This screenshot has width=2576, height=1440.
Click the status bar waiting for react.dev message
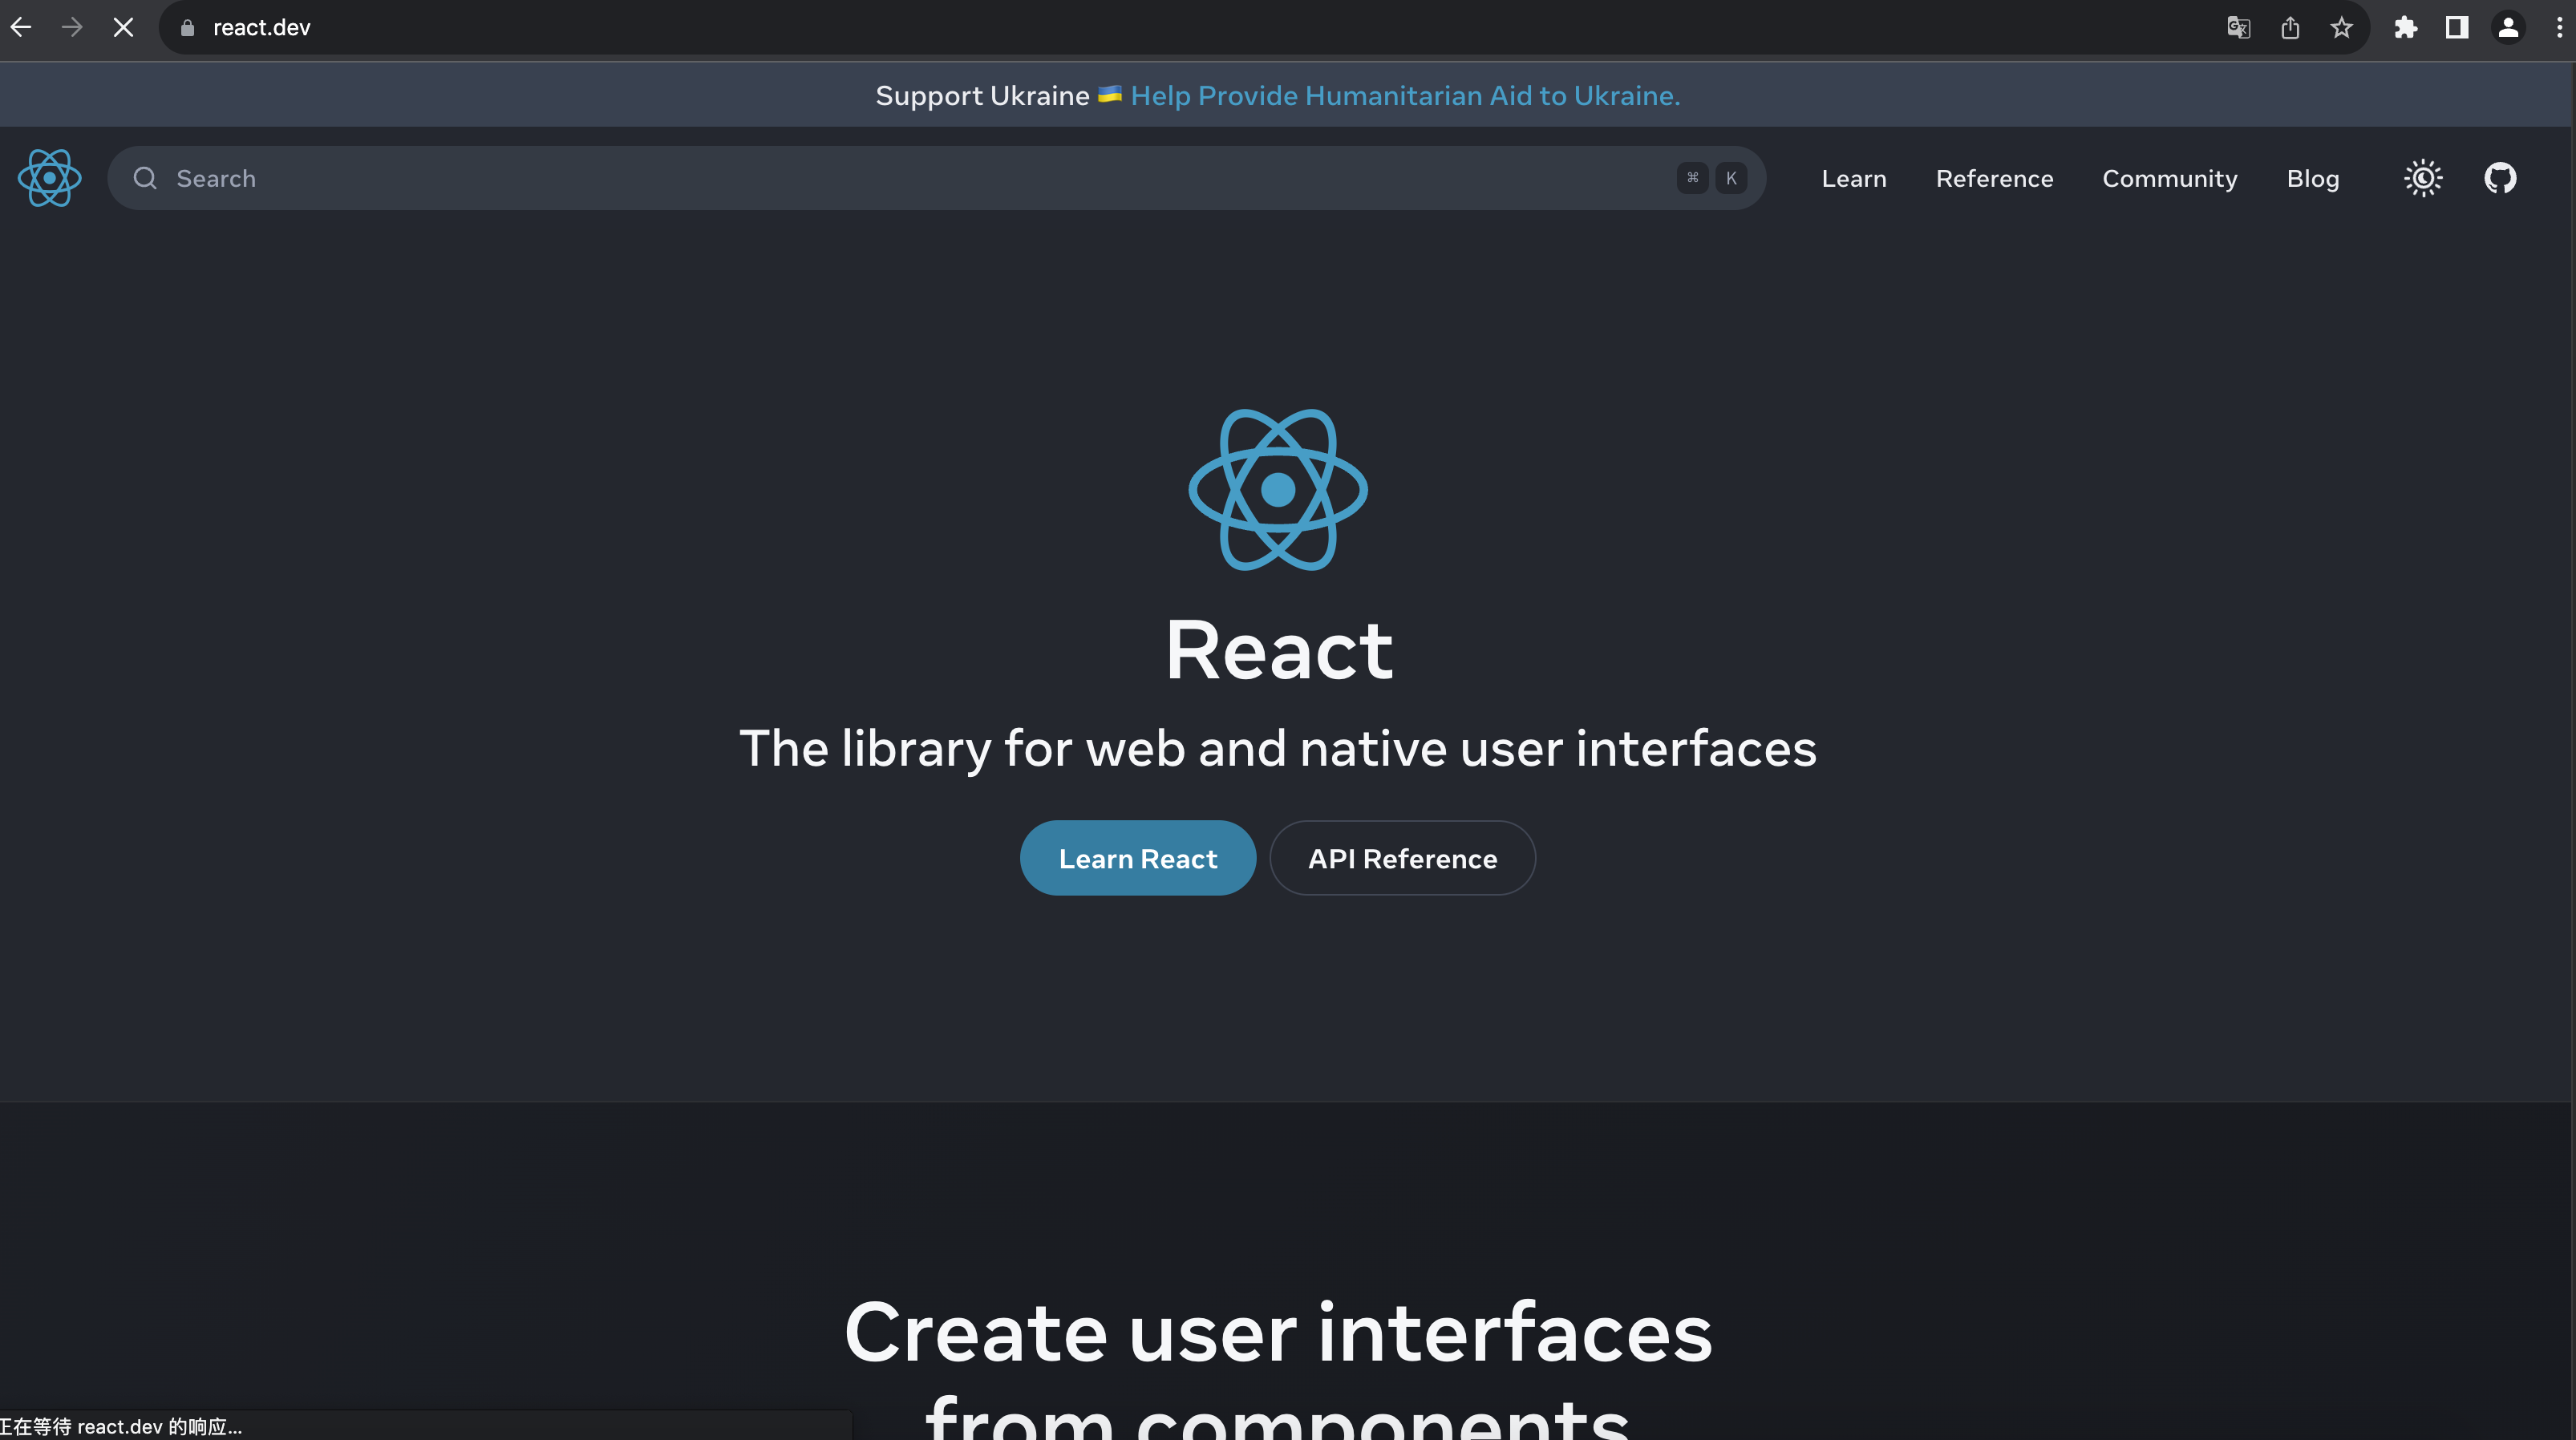(x=121, y=1426)
